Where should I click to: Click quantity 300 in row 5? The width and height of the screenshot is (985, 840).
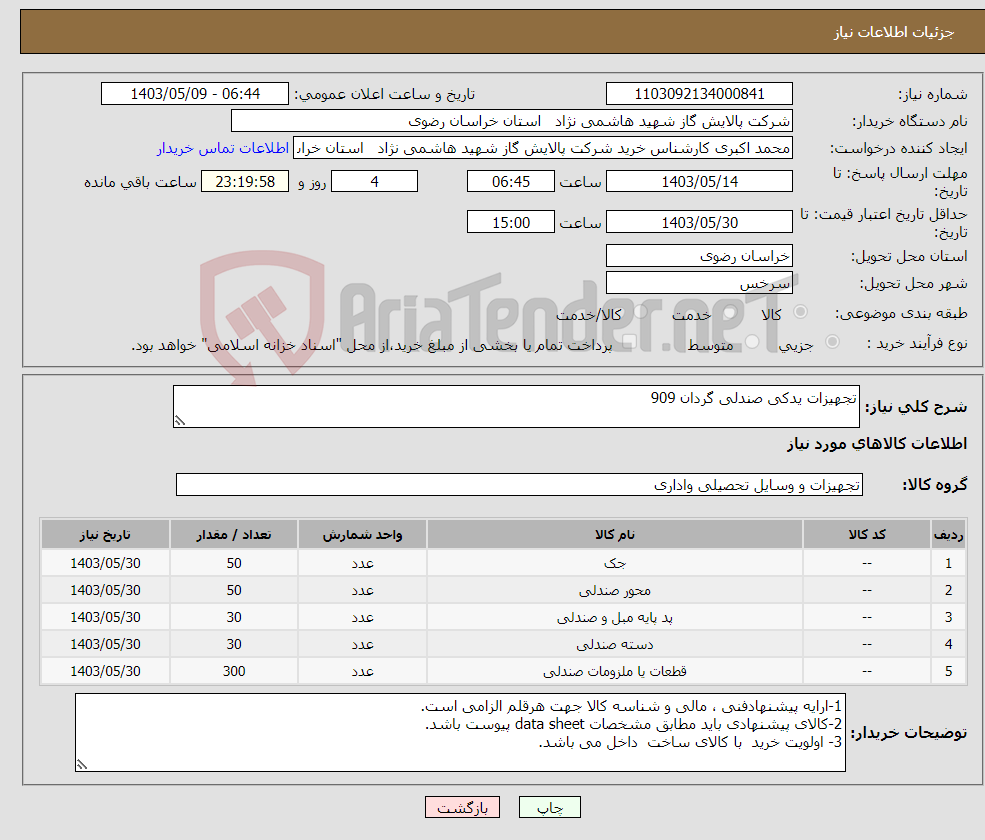pyautogui.click(x=234, y=672)
